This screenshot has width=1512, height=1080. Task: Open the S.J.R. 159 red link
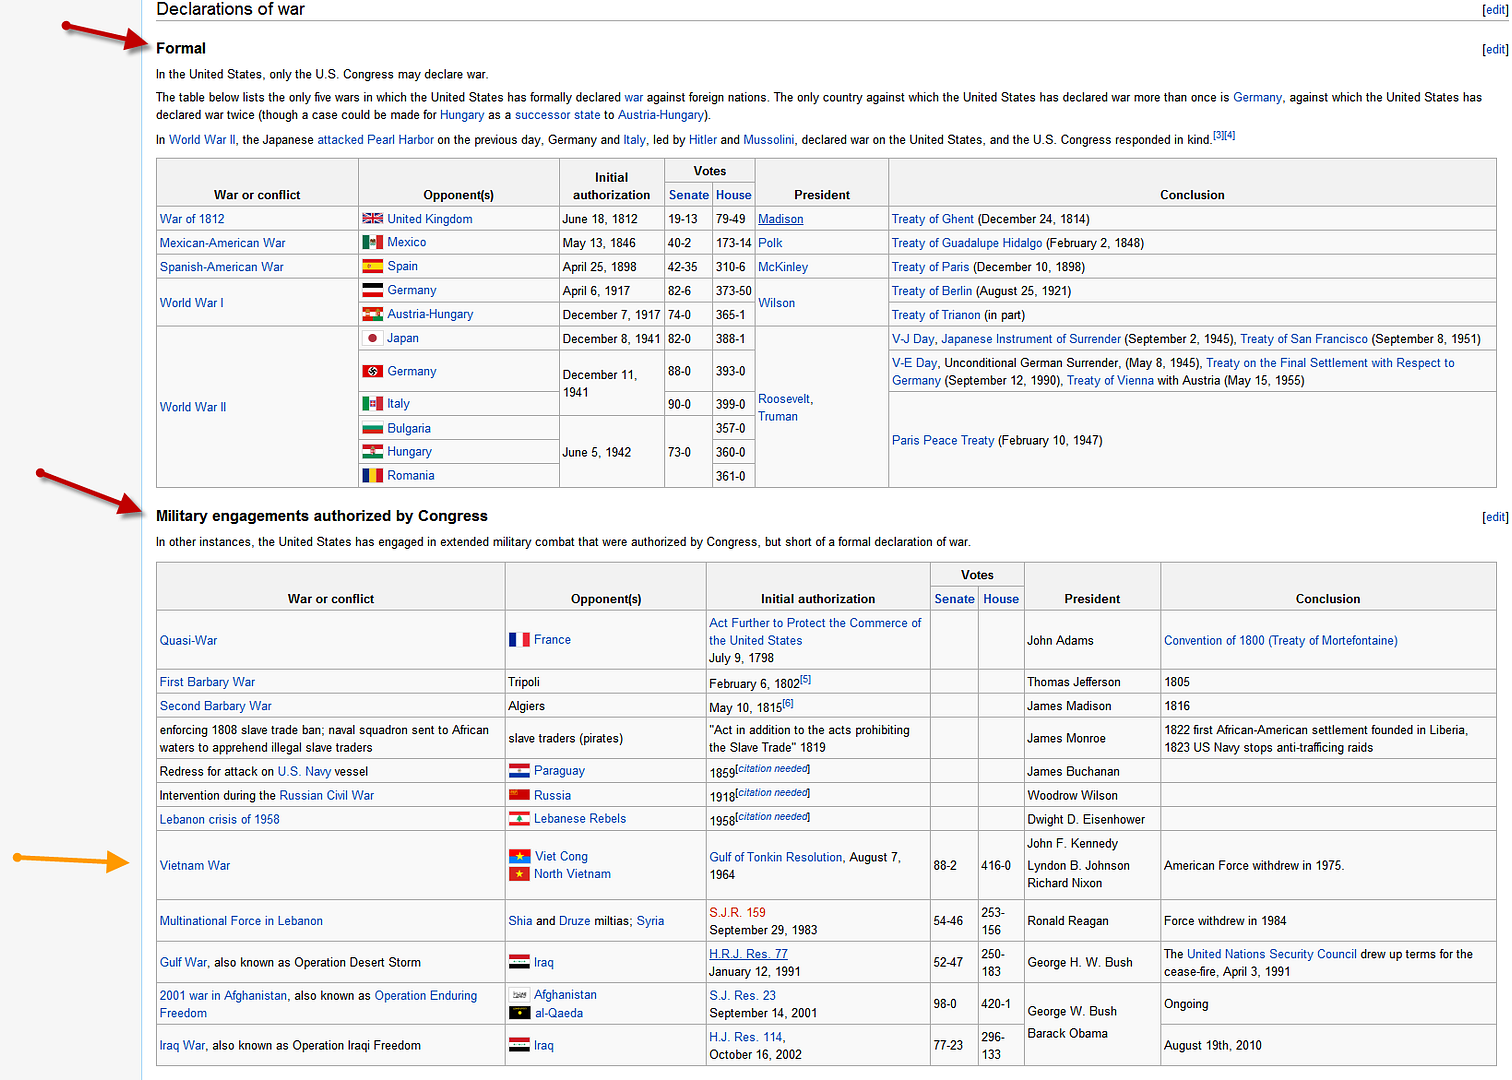click(x=737, y=913)
